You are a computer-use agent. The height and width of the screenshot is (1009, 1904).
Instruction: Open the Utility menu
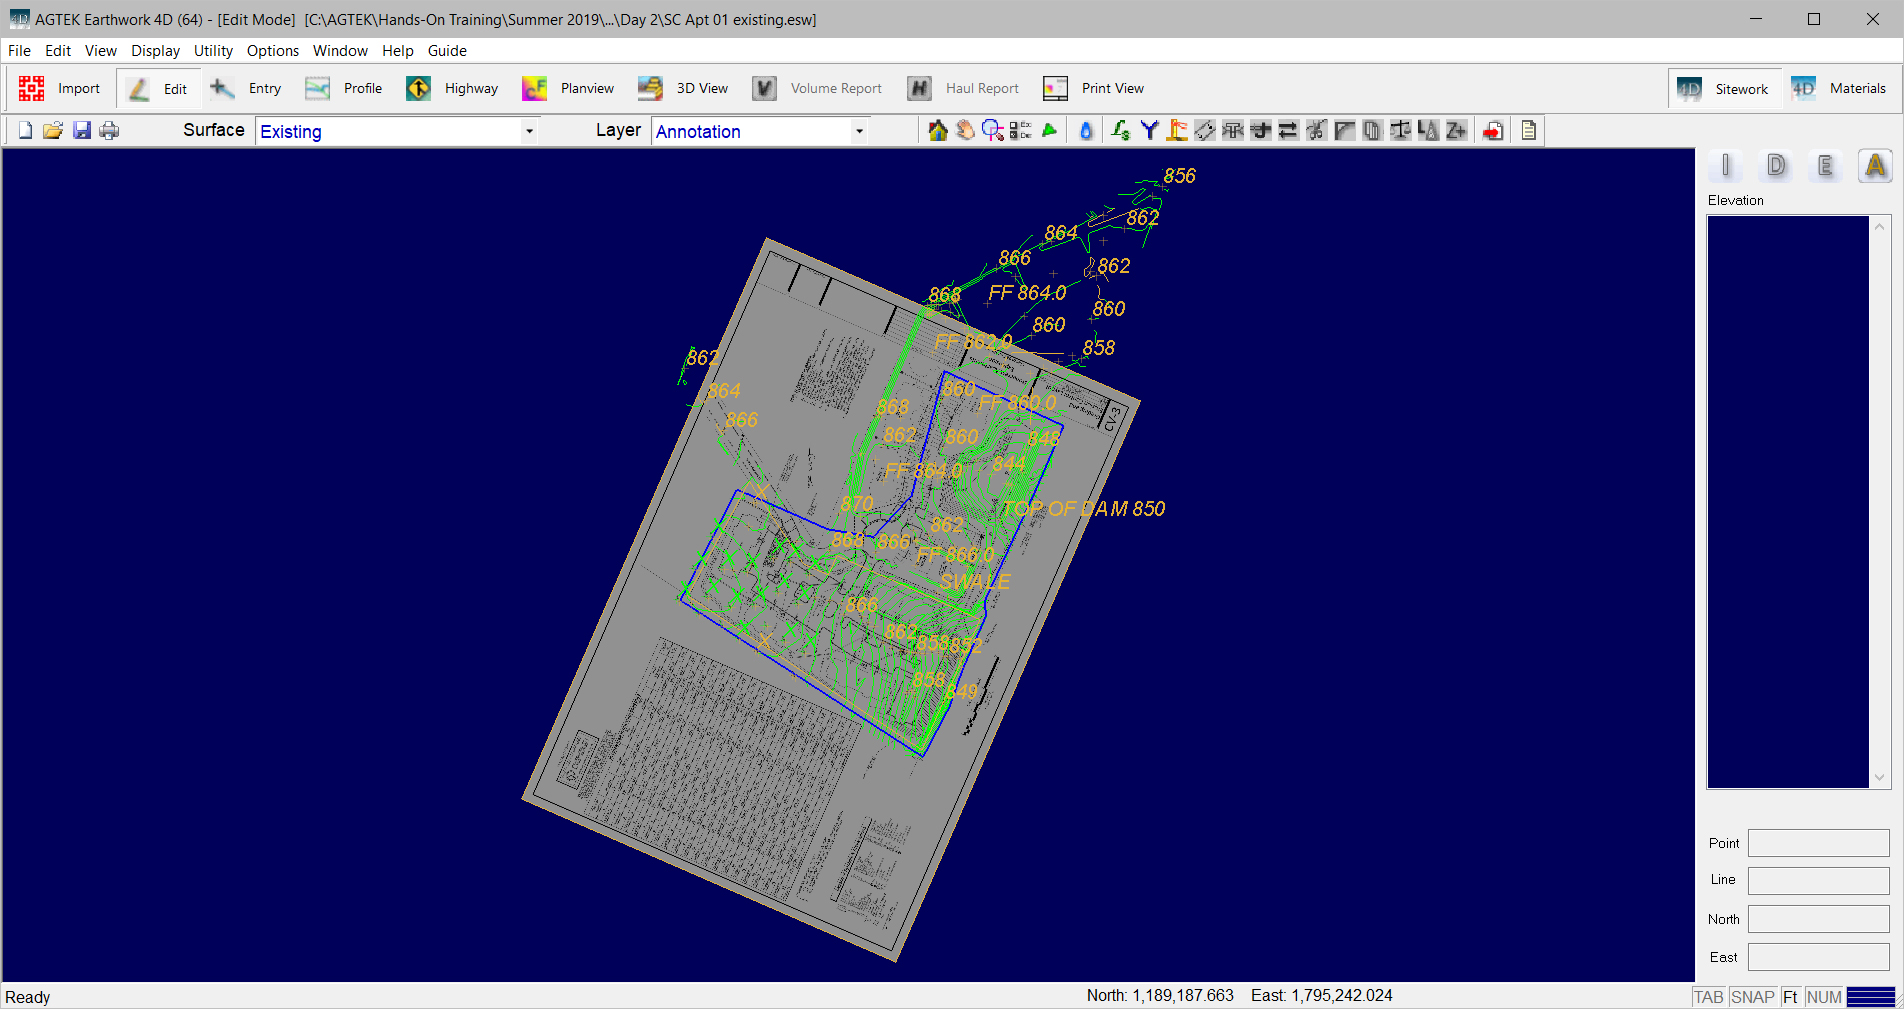click(213, 51)
